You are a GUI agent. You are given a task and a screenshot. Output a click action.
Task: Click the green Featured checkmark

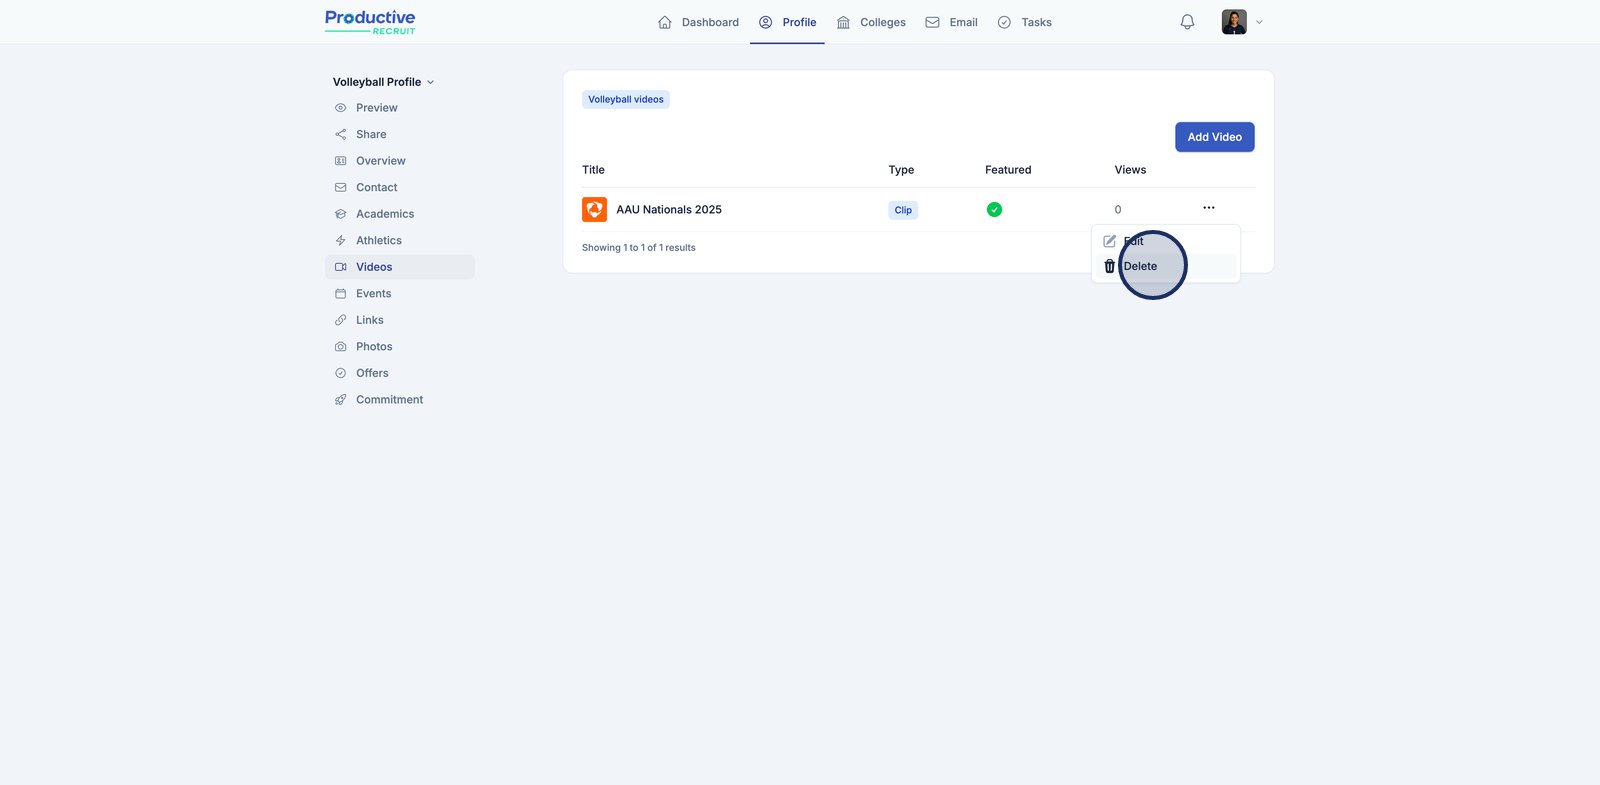pos(994,210)
